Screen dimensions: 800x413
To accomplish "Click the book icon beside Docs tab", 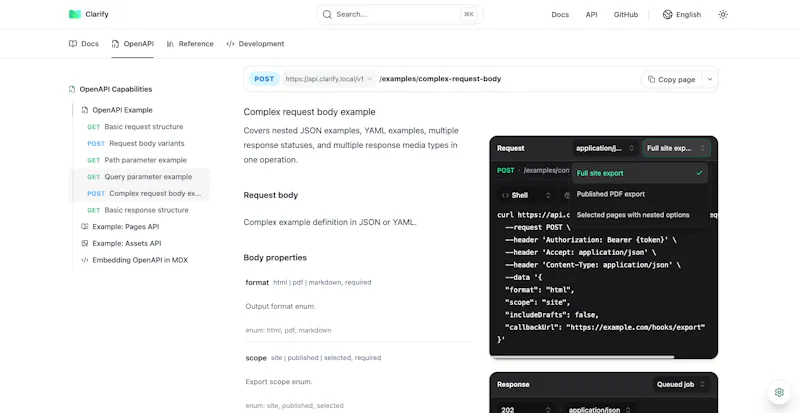I will pyautogui.click(x=73, y=44).
